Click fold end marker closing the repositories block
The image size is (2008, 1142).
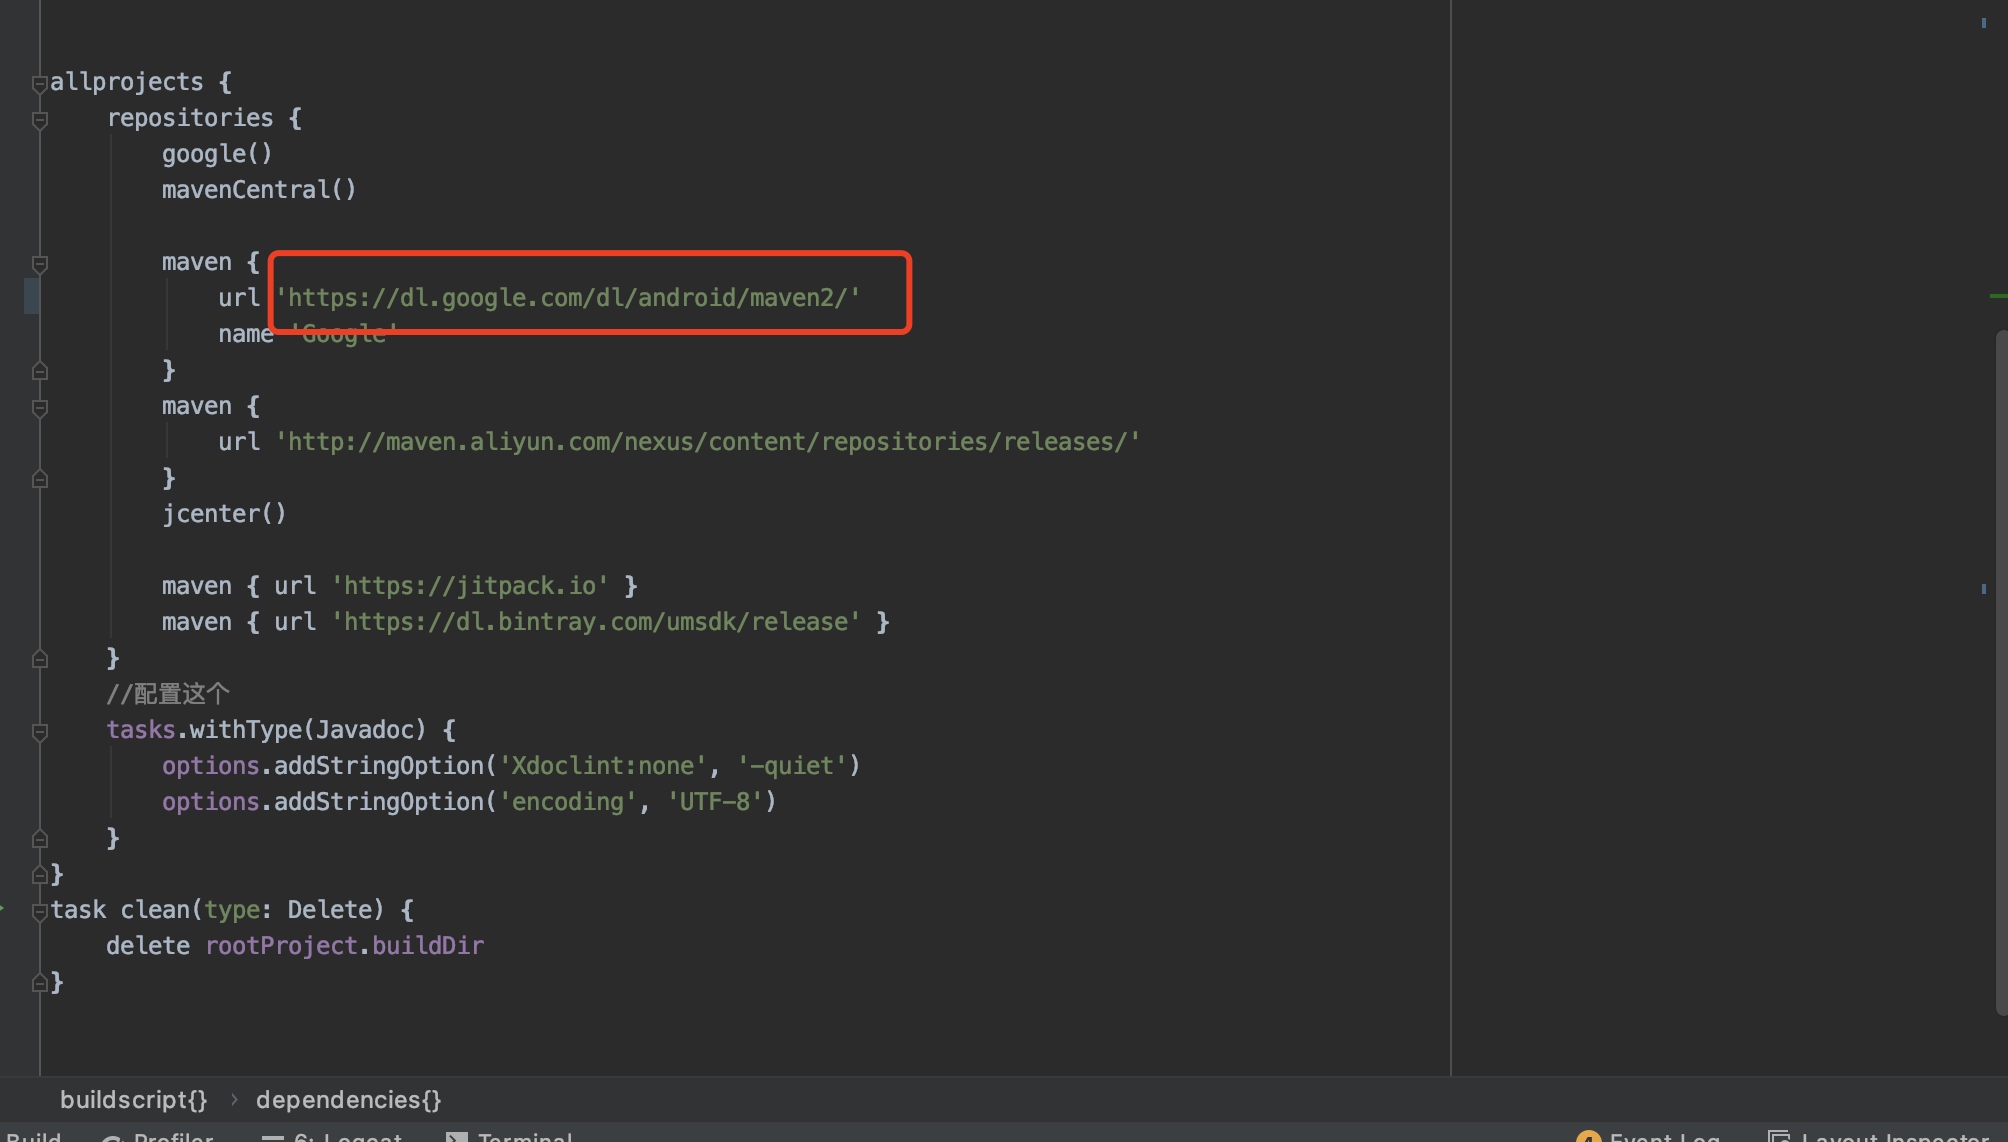tap(40, 659)
